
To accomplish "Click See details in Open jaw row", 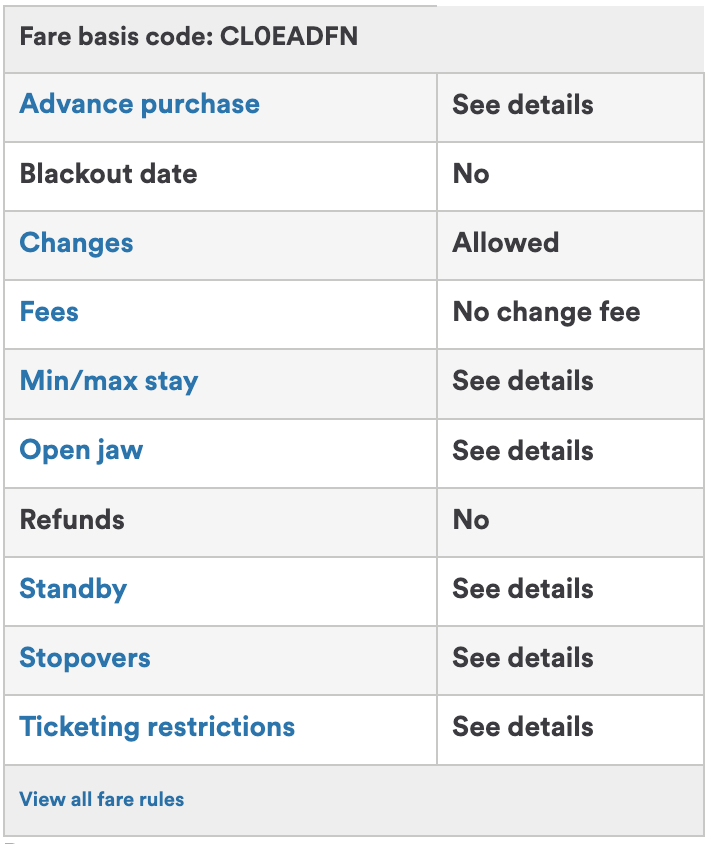I will click(522, 451).
